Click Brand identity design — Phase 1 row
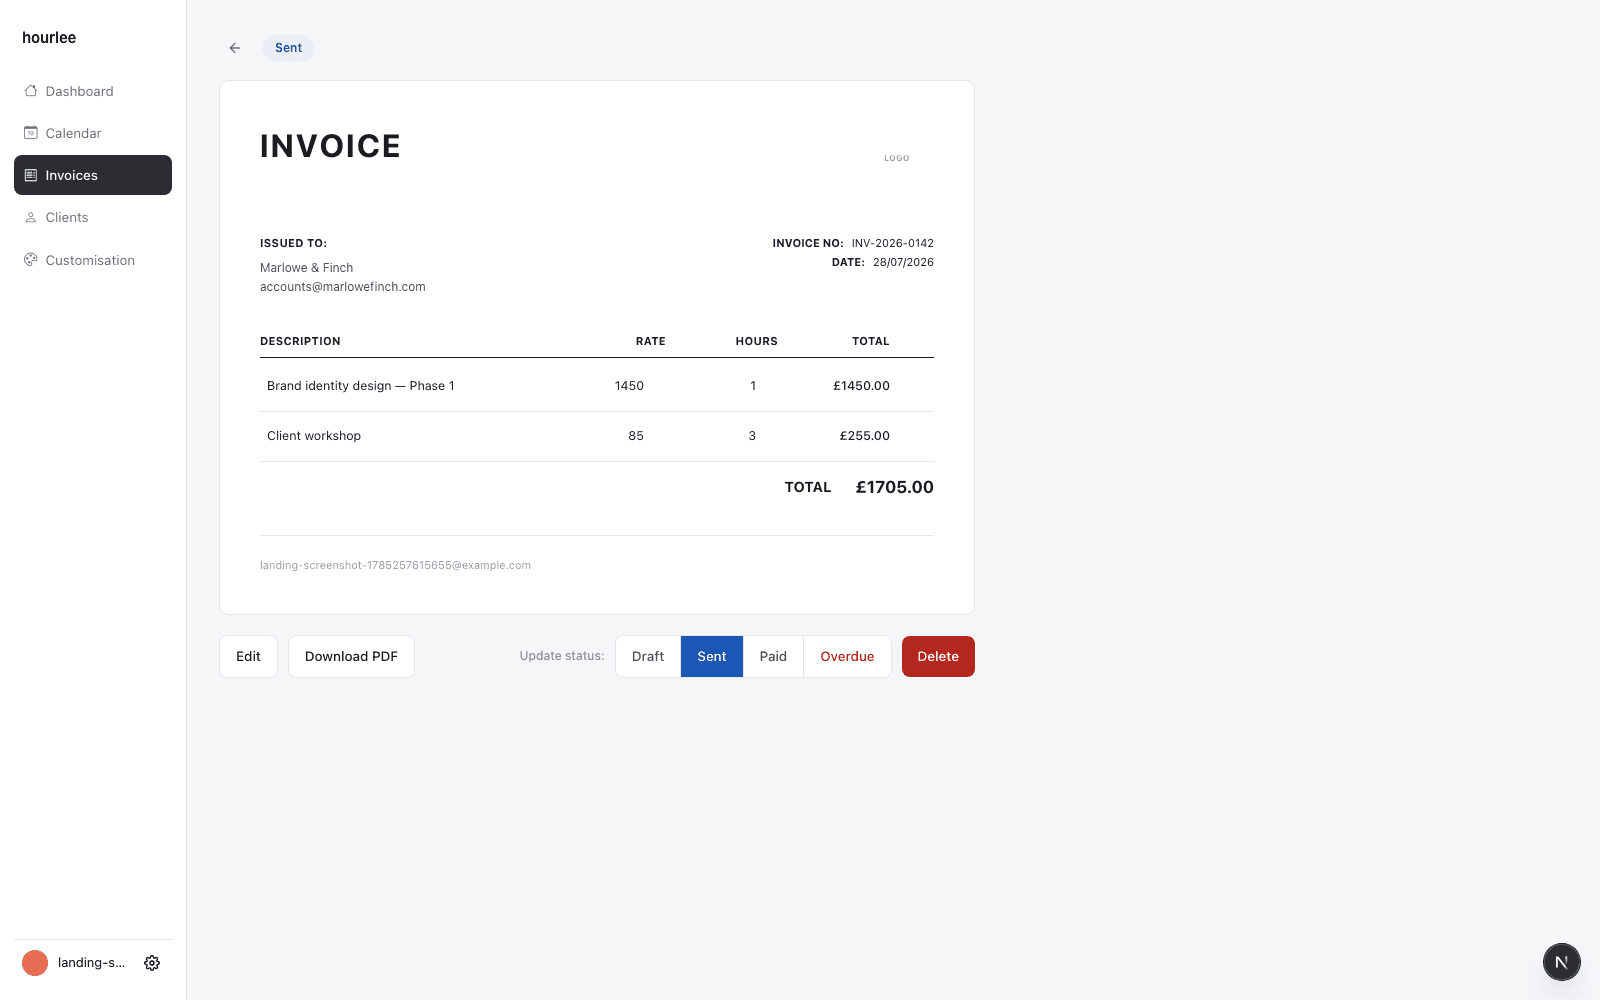The image size is (1600, 1000). (x=597, y=386)
